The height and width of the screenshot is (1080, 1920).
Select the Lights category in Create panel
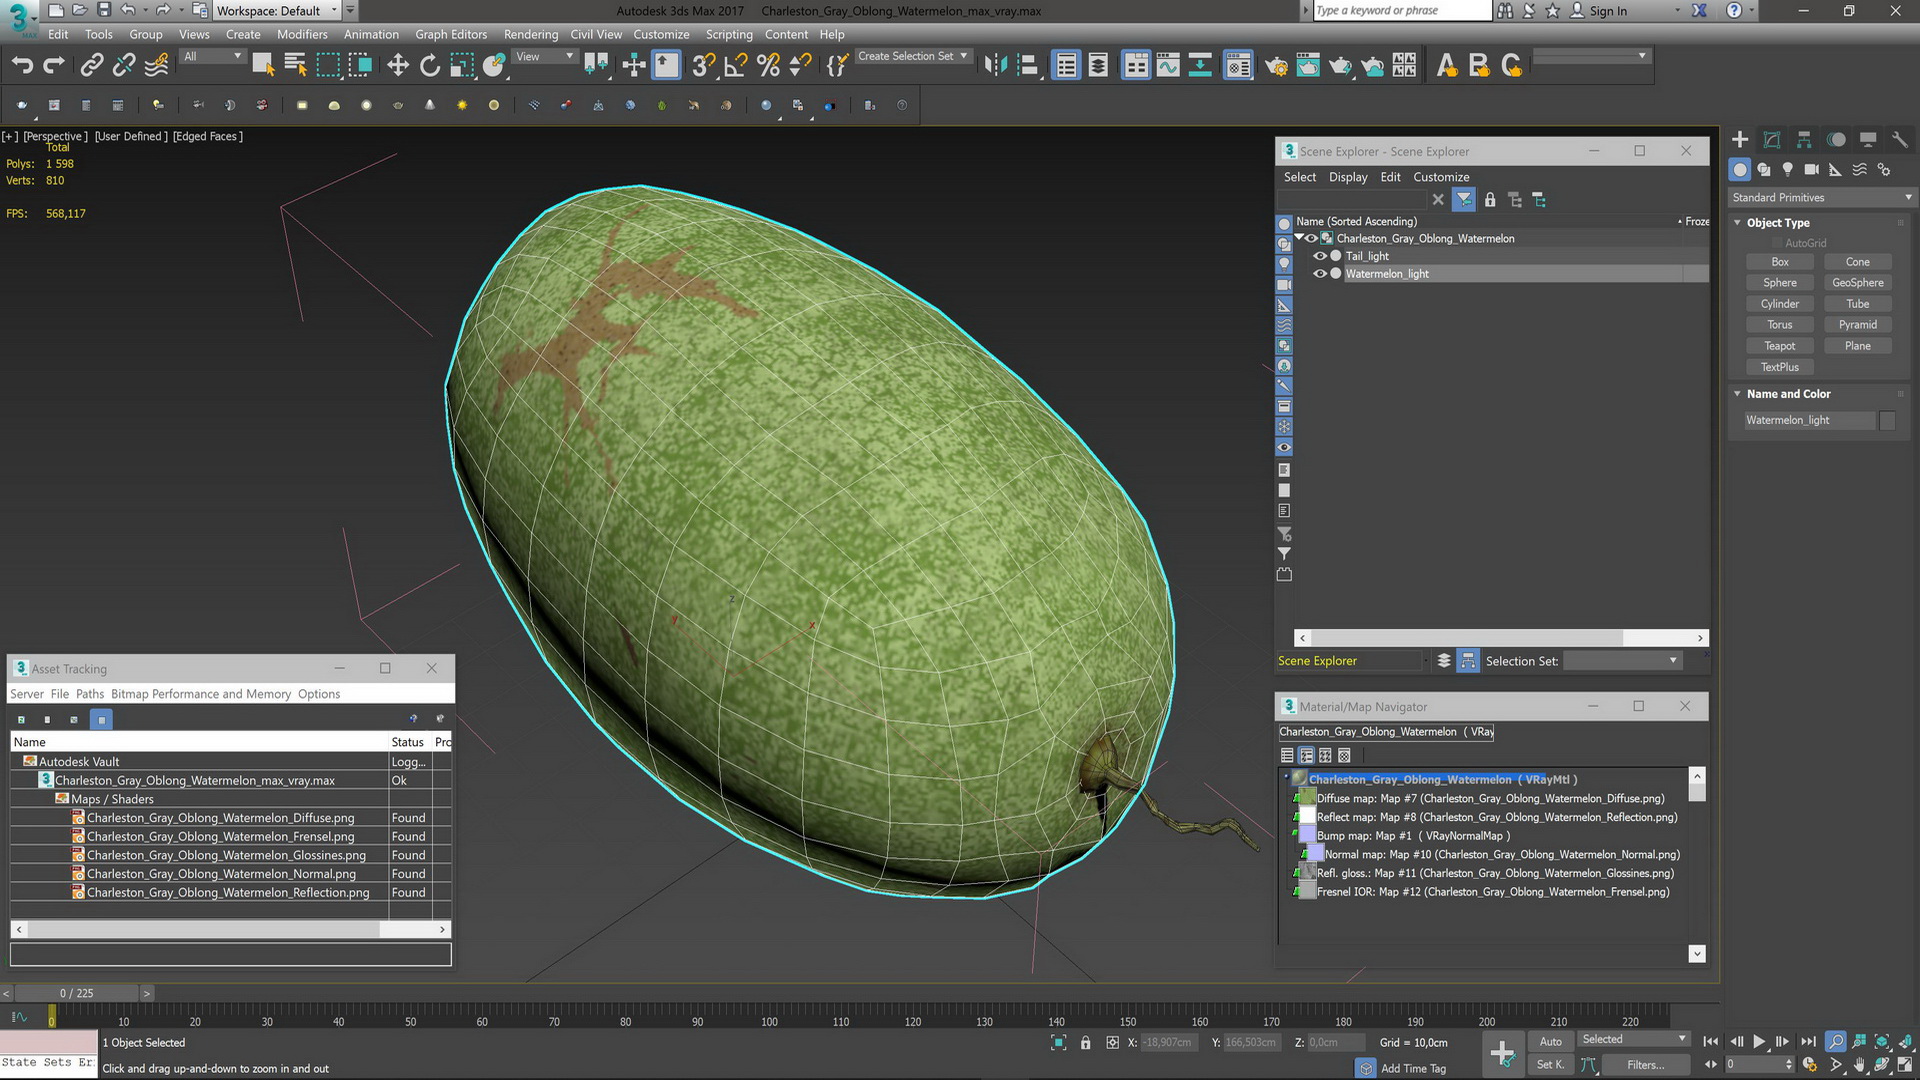tap(1788, 170)
